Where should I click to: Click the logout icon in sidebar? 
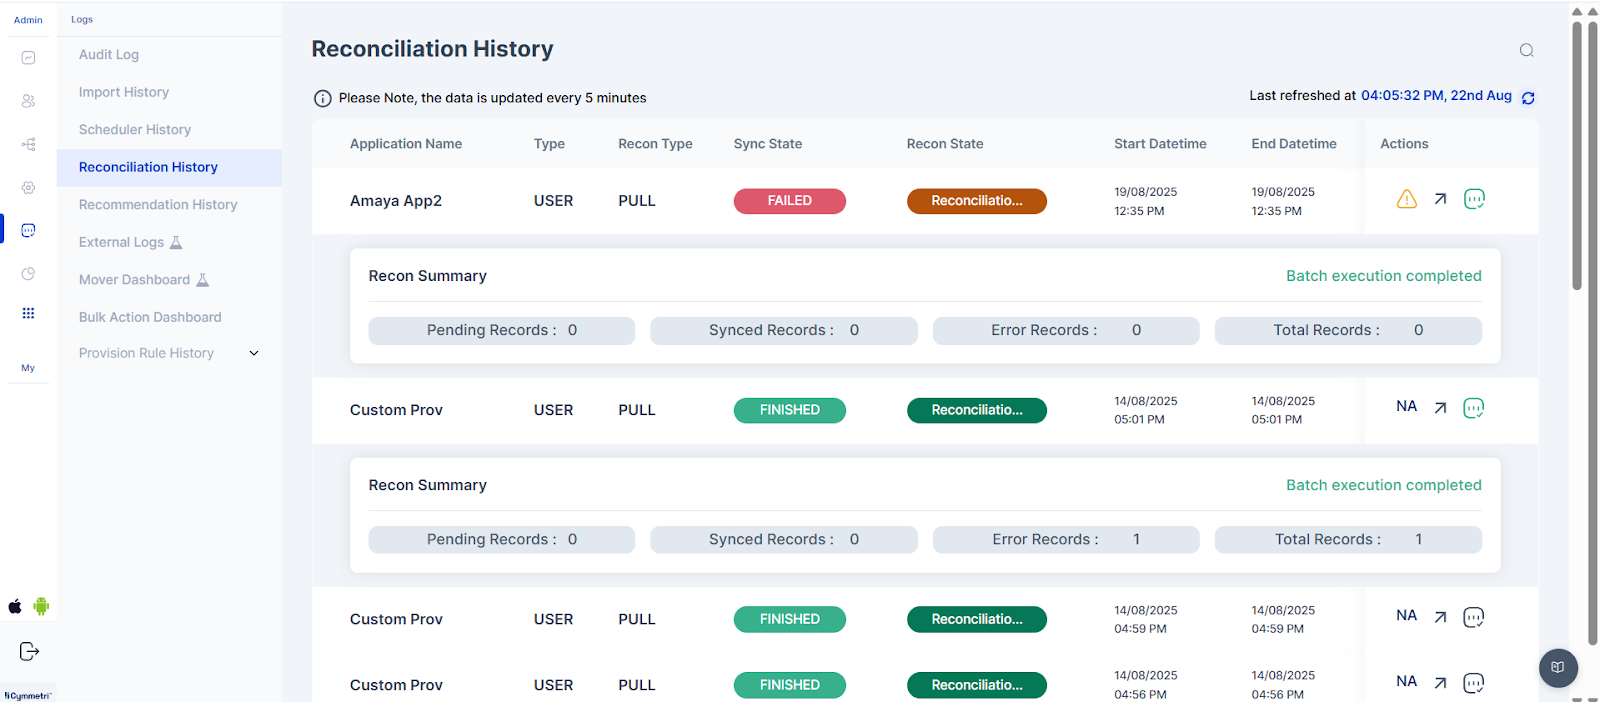(29, 651)
